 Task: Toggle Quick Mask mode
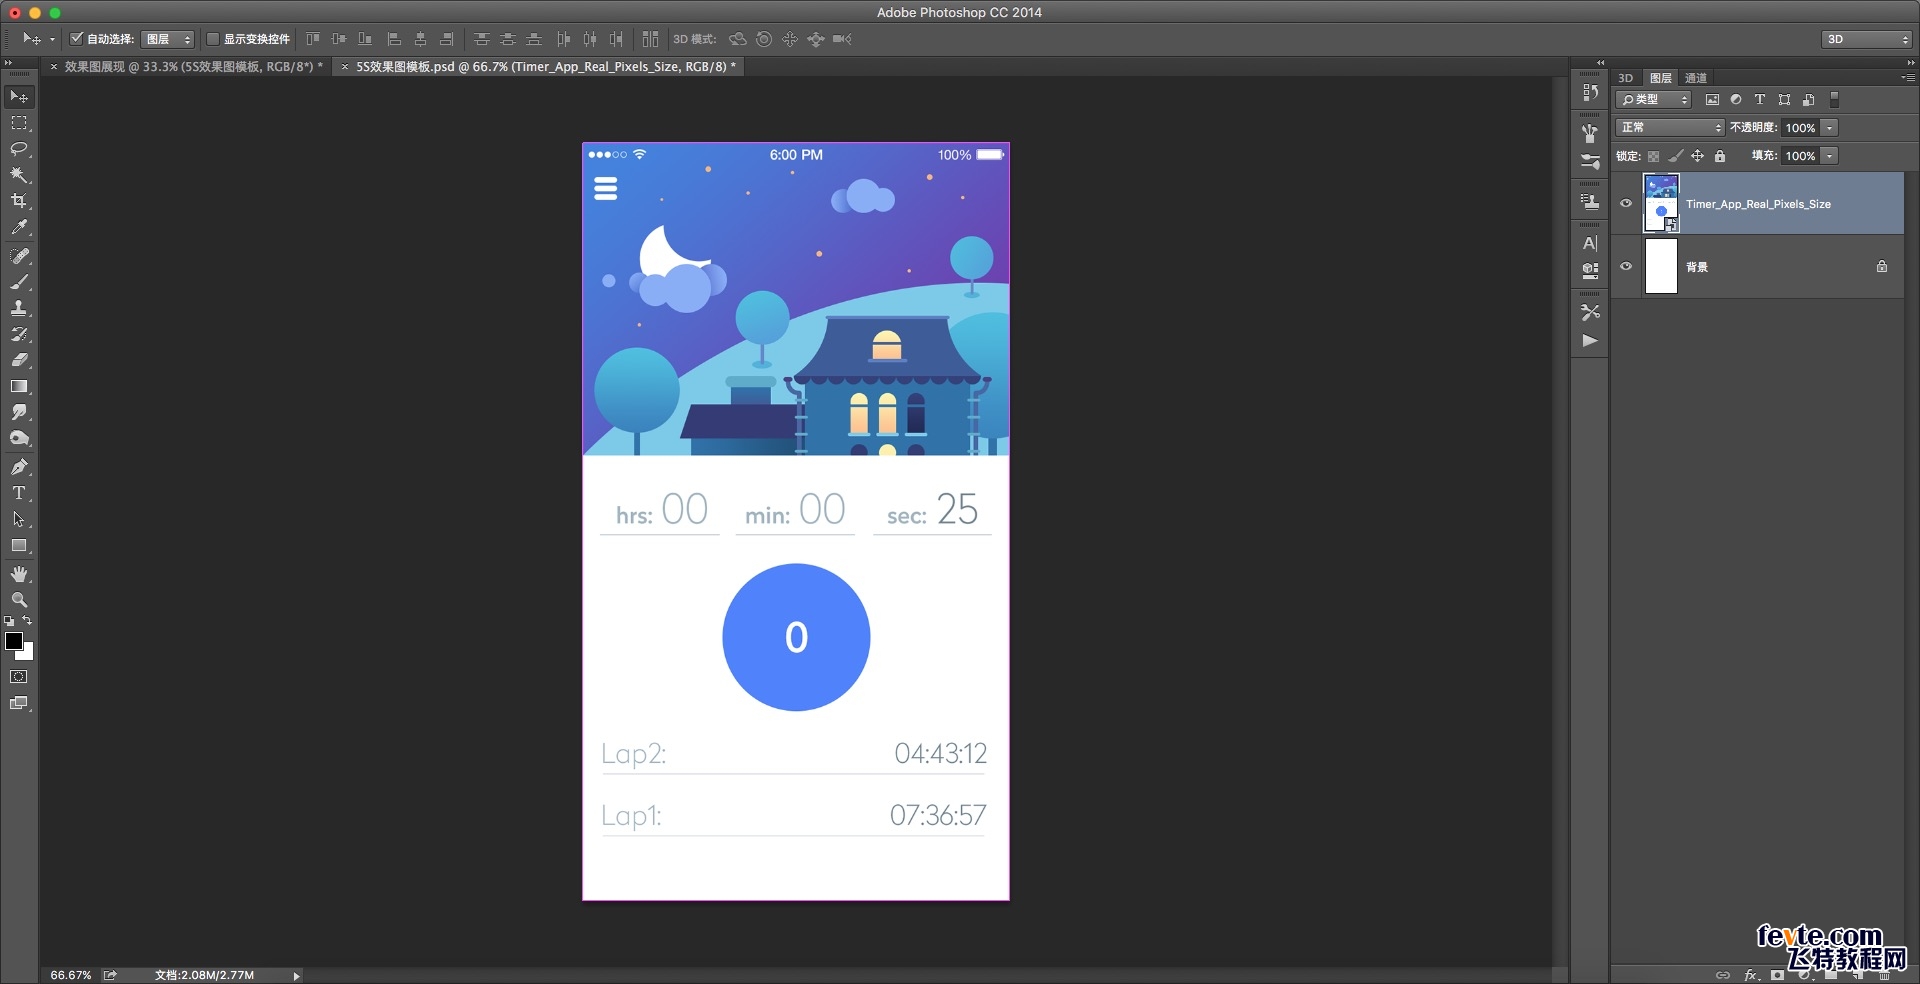click(x=19, y=677)
